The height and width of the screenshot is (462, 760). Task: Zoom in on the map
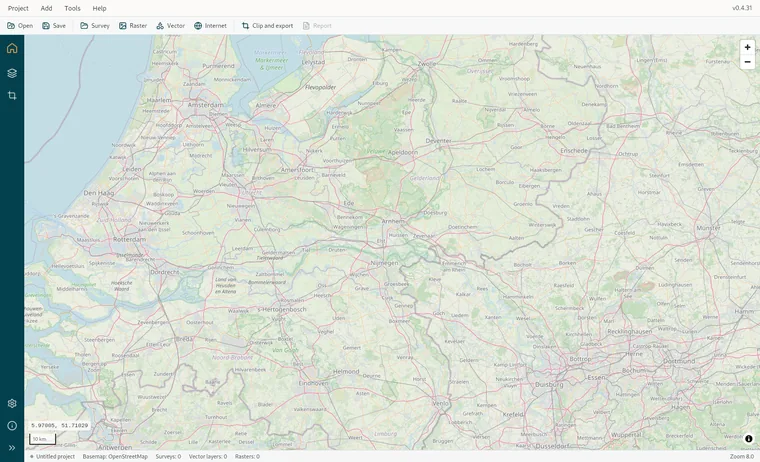tap(747, 47)
